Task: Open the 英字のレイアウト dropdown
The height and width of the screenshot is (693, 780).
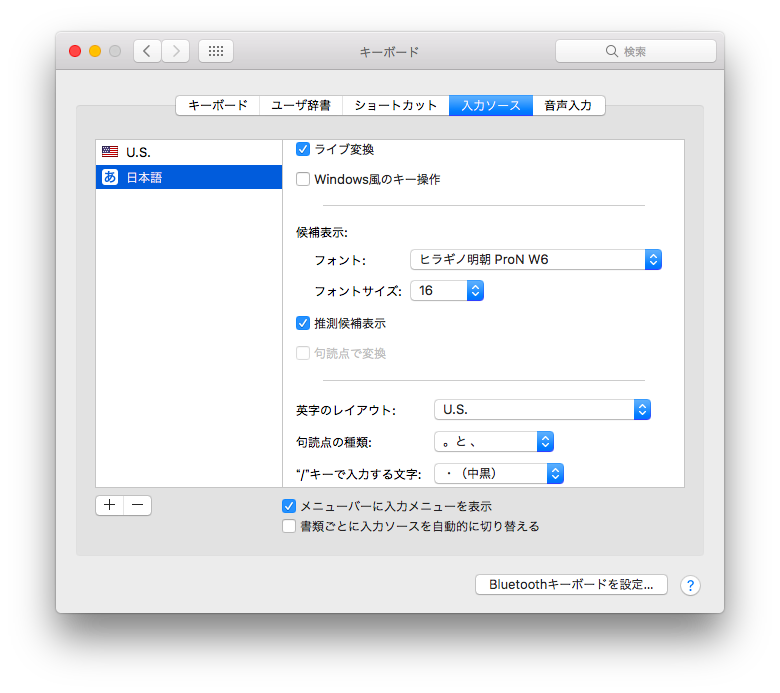Action: click(542, 409)
